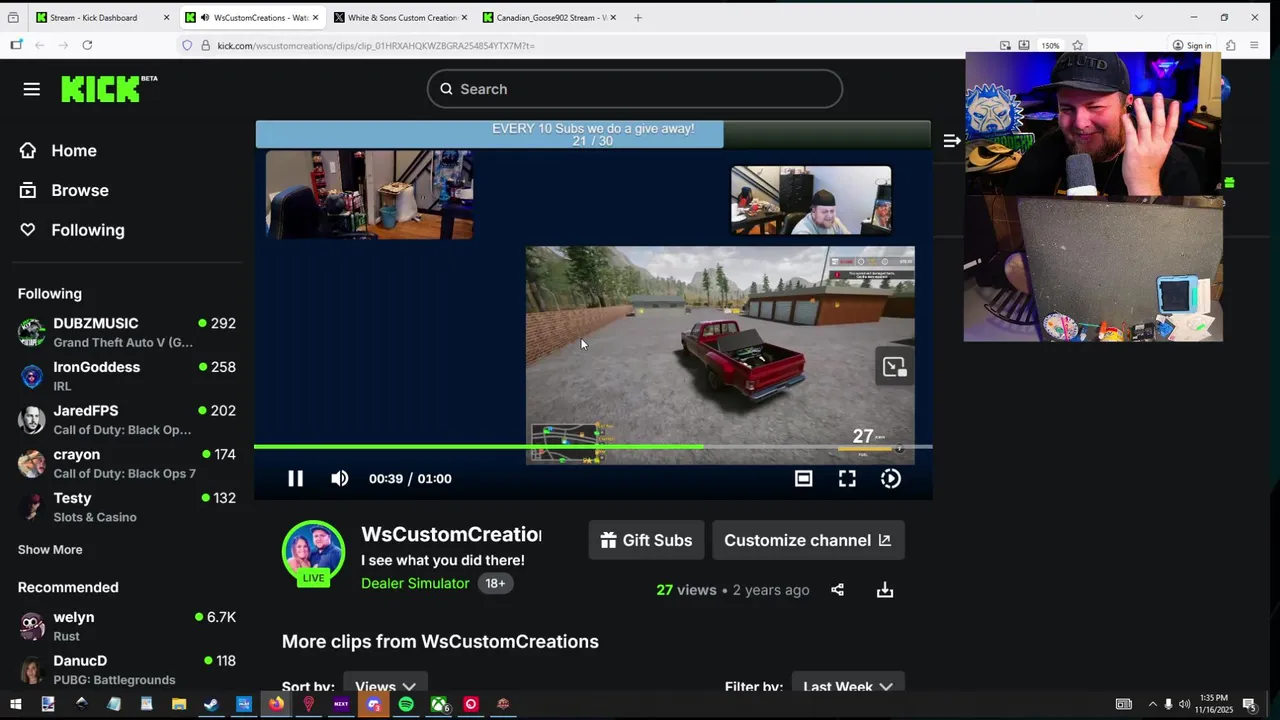1280x720 pixels.
Task: Open Windows notification center
Action: click(1249, 704)
